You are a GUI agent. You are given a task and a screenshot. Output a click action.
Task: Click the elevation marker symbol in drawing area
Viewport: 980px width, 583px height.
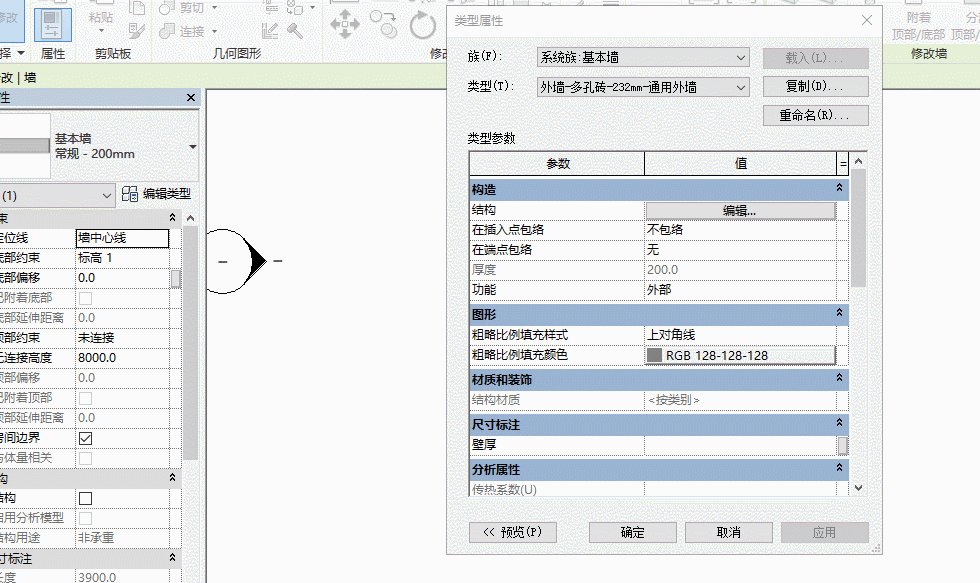pyautogui.click(x=238, y=261)
